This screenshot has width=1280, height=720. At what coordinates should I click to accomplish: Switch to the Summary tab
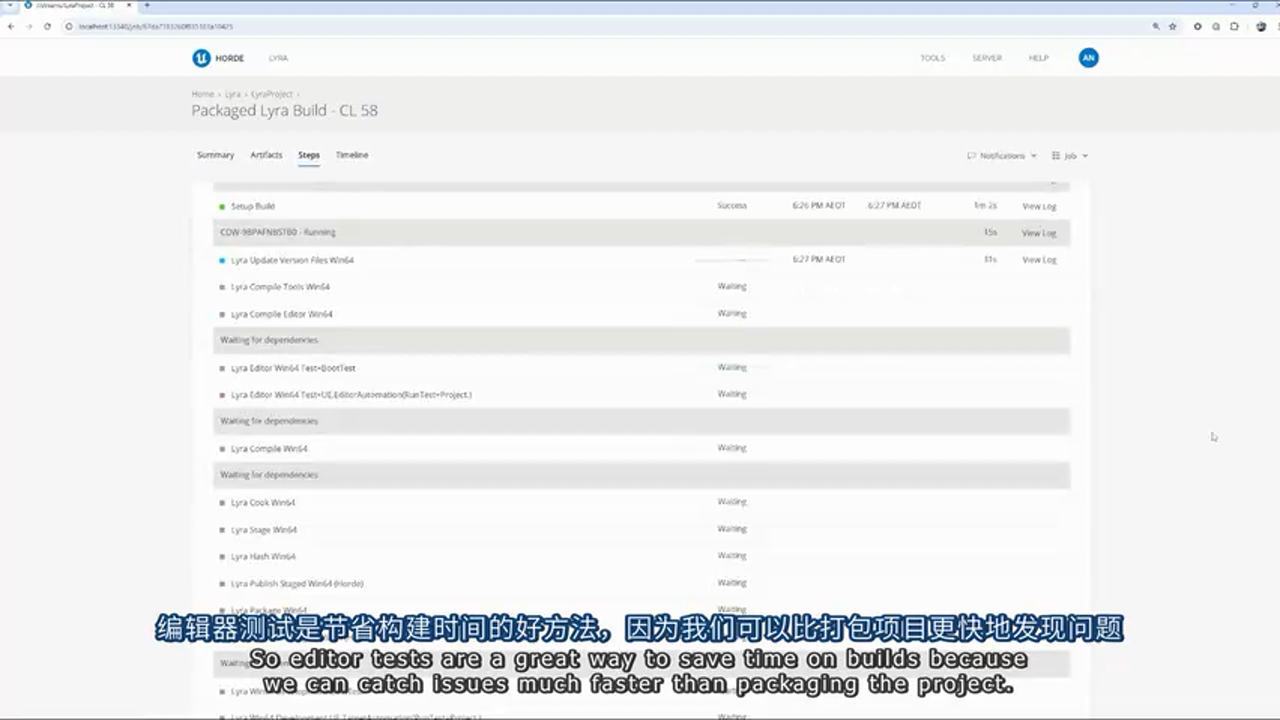(x=215, y=155)
